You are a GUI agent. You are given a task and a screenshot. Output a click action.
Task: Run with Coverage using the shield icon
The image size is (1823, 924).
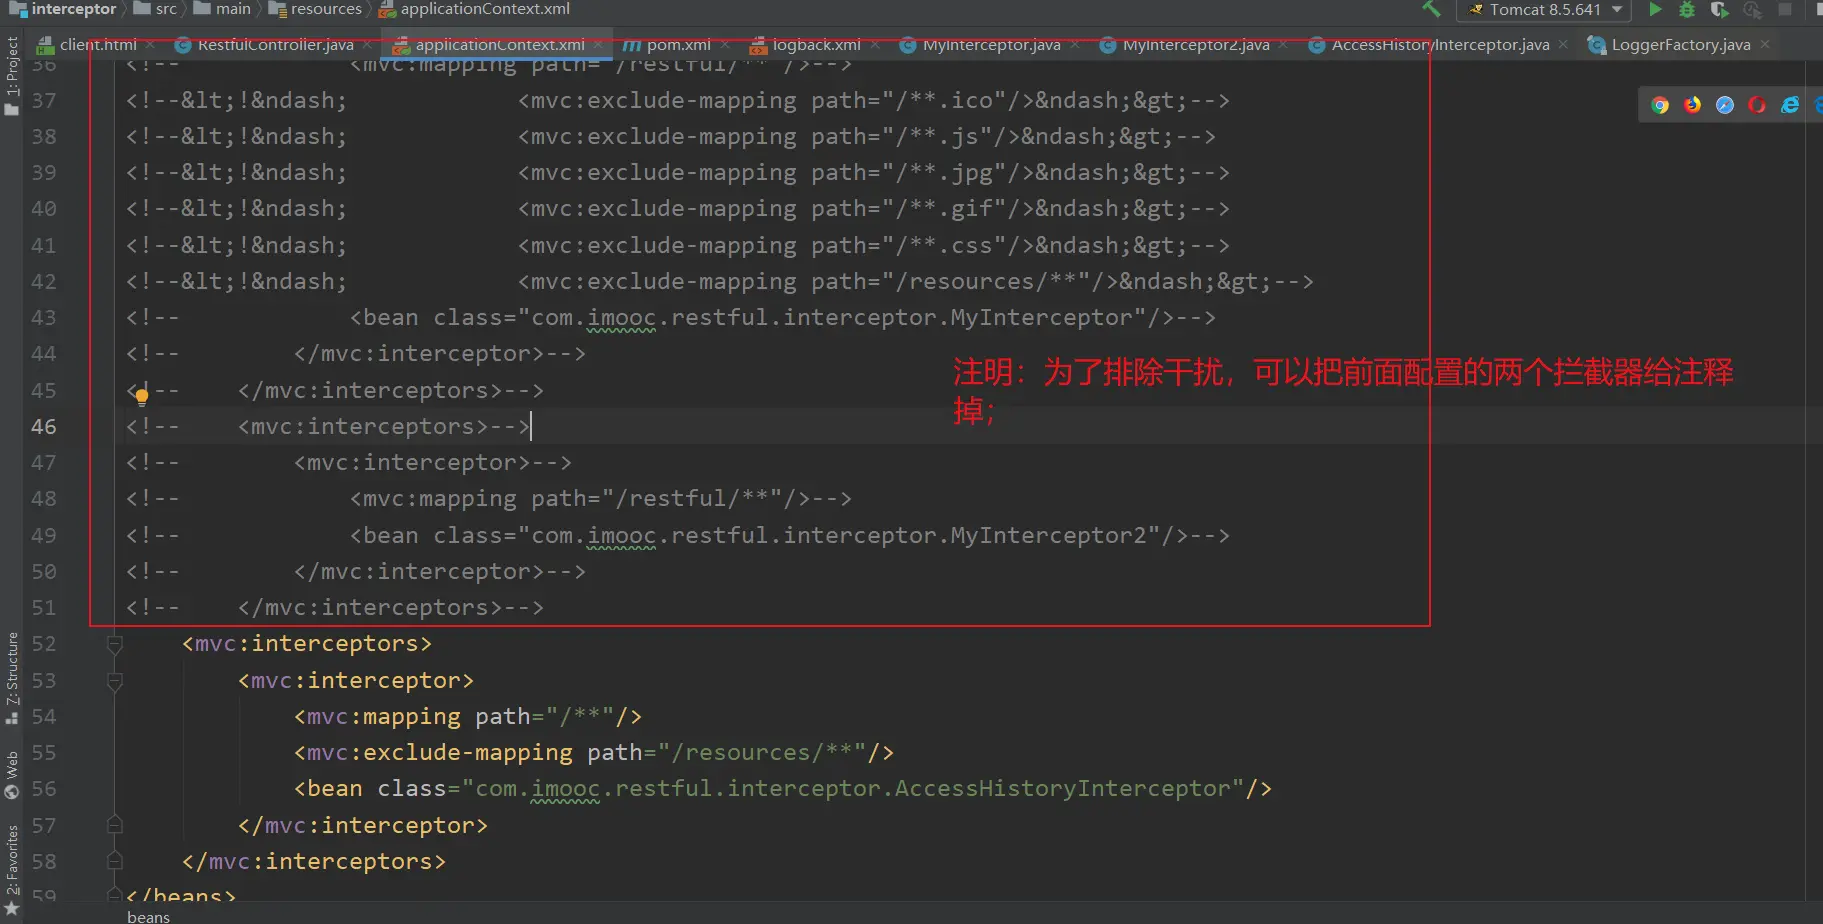point(1719,10)
